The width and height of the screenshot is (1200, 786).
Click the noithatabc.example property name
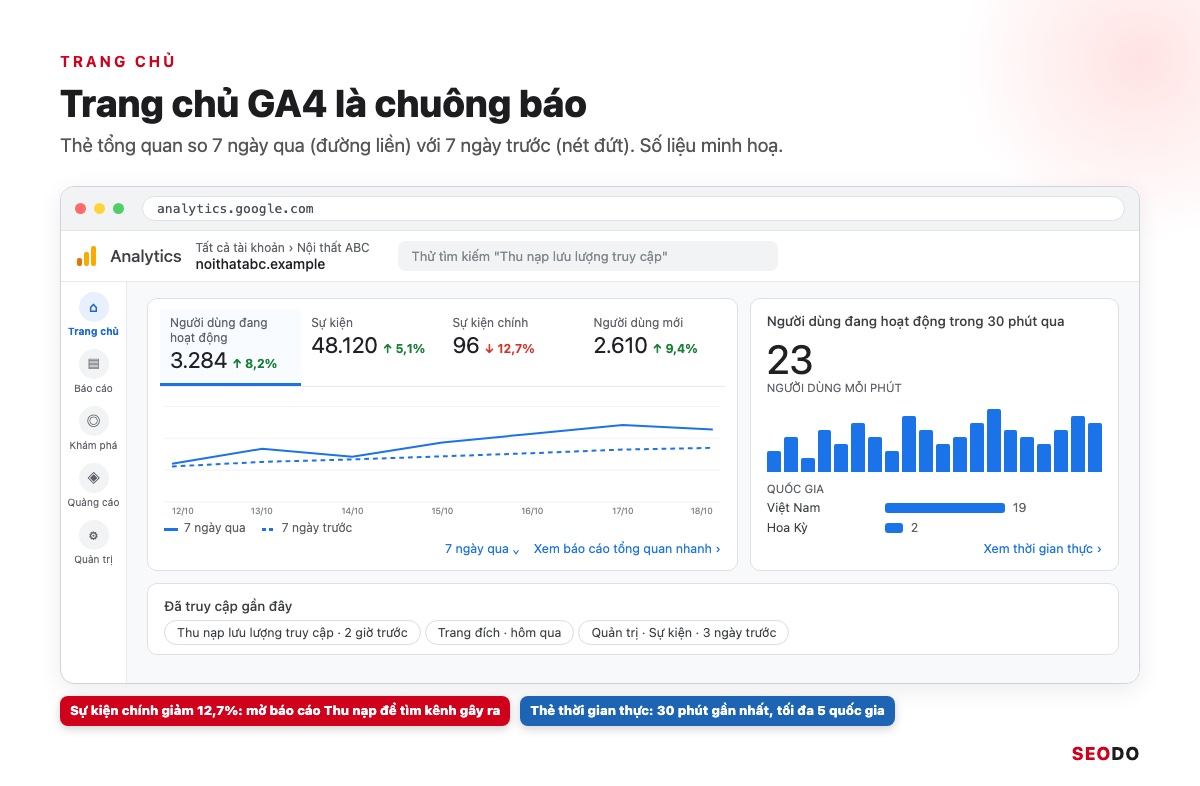click(260, 265)
